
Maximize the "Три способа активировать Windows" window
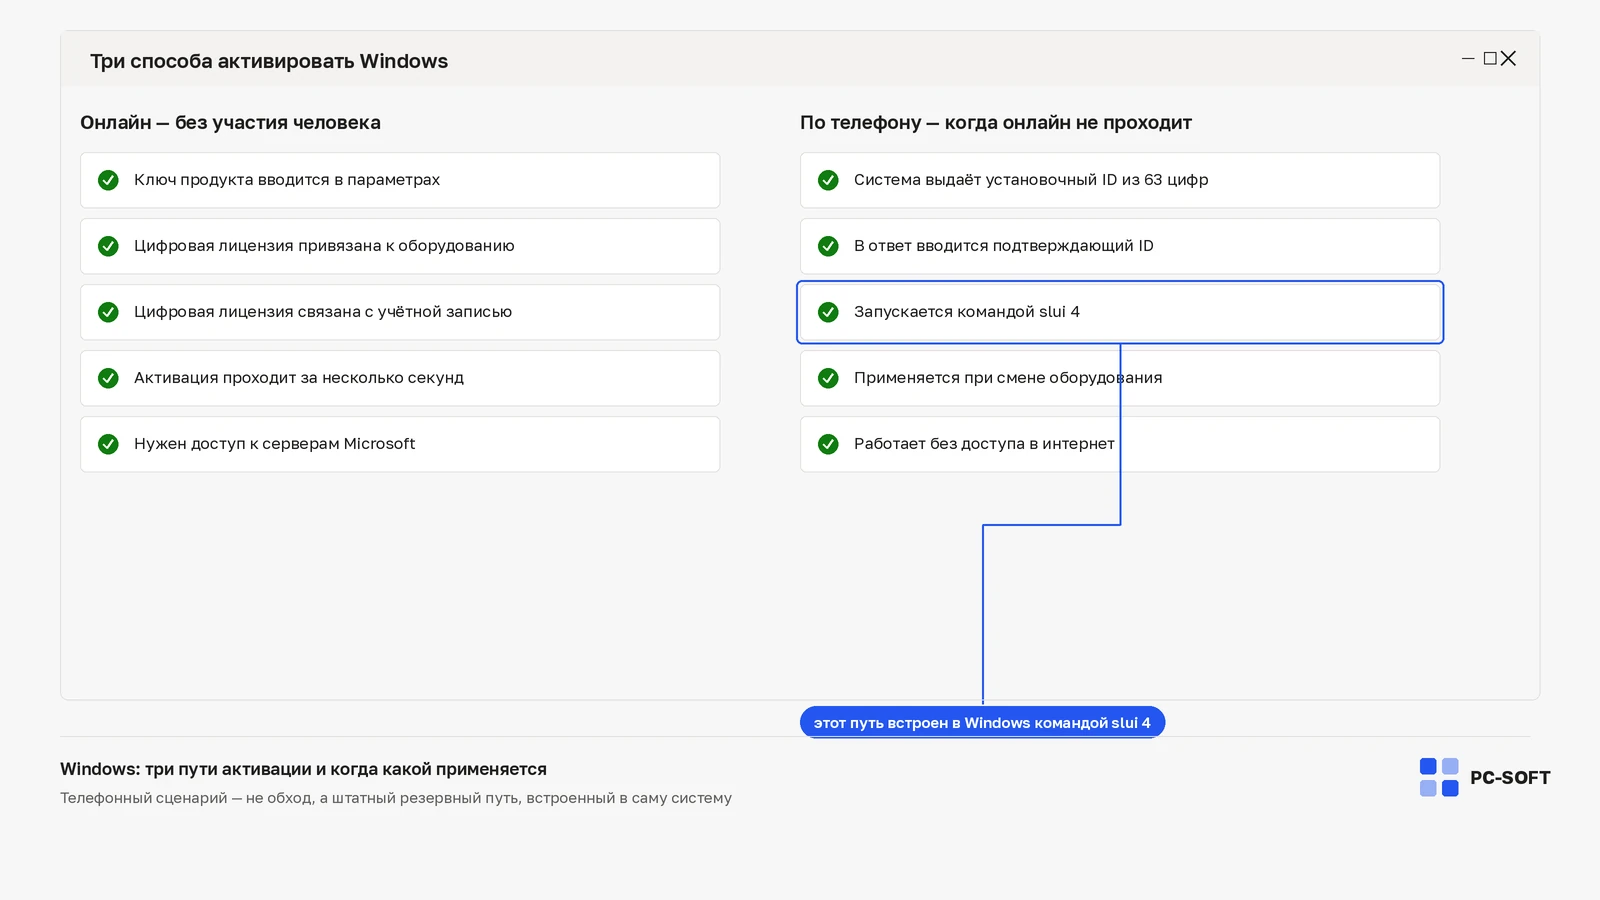tap(1490, 59)
